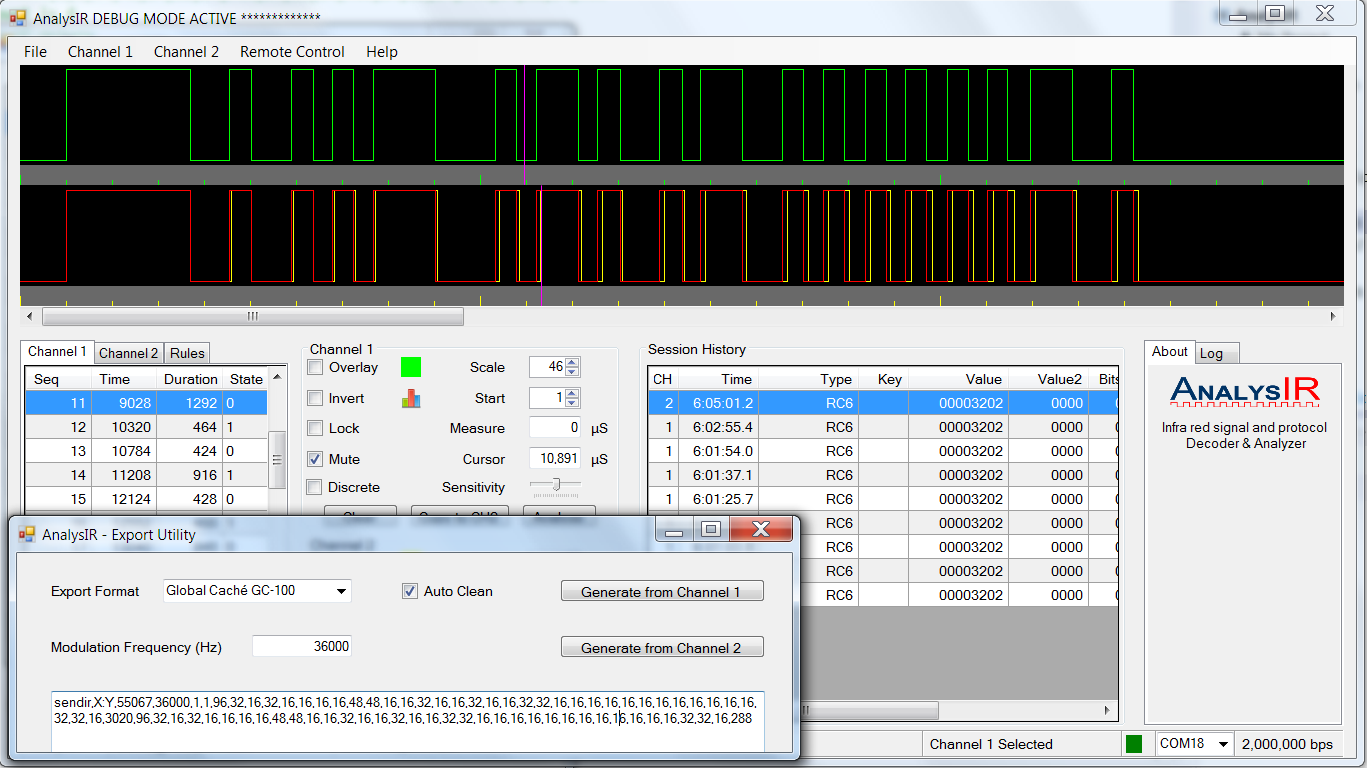
Task: Decrease Start value with down arrow
Action: pyautogui.click(x=572, y=403)
